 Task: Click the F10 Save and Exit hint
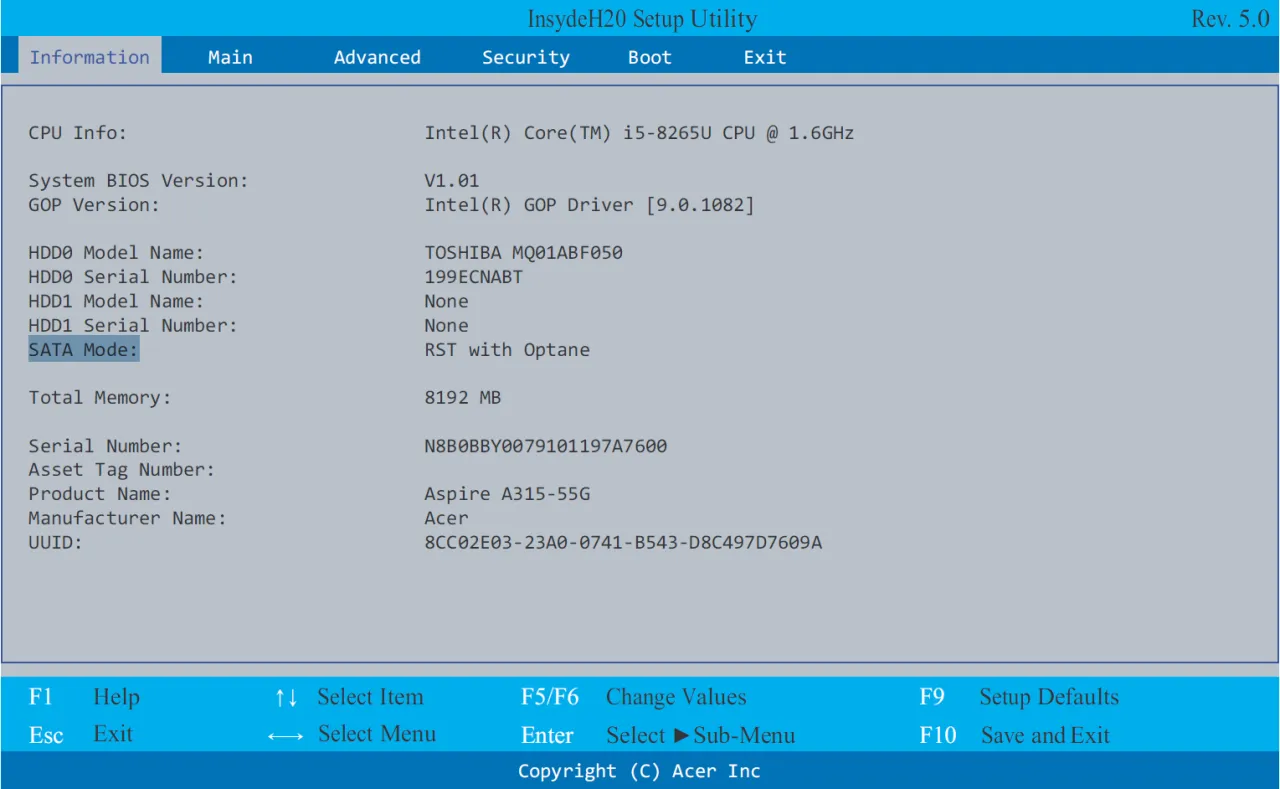point(1015,735)
